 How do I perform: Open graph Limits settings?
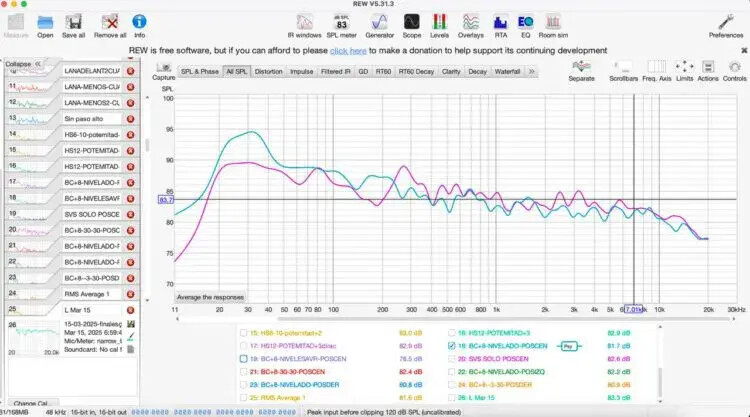click(x=684, y=71)
